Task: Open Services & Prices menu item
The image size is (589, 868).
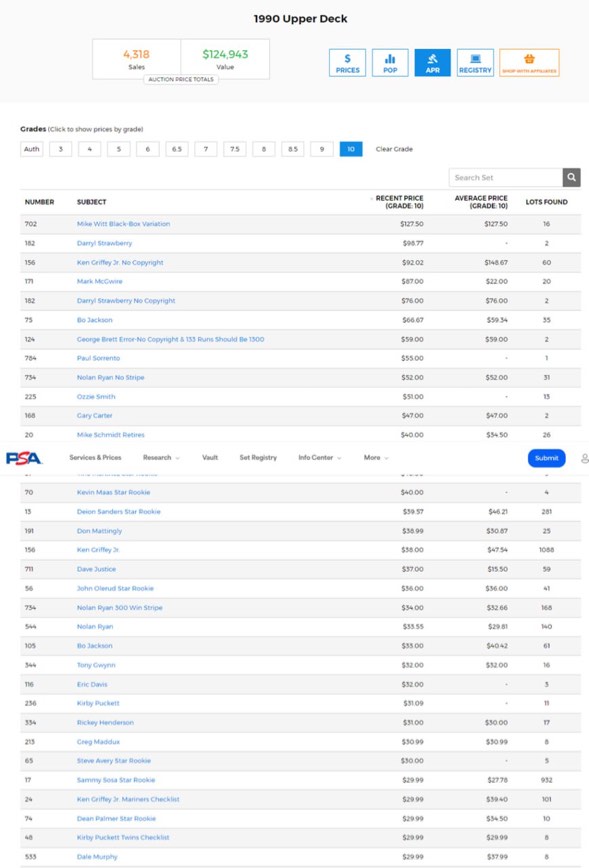Action: [95, 458]
